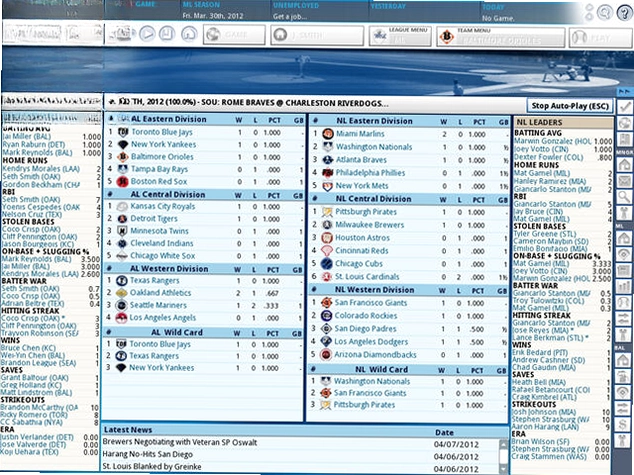Open news 'St. Louis Blanked by Greinke'

(152, 467)
